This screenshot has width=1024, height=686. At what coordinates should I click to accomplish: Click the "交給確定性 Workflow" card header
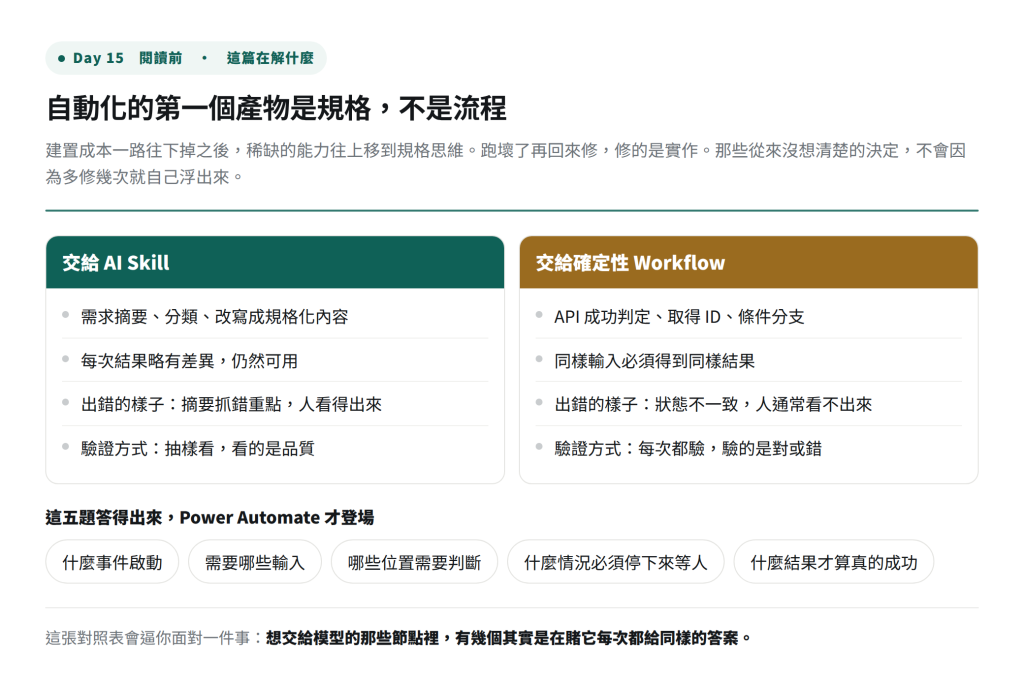click(748, 263)
